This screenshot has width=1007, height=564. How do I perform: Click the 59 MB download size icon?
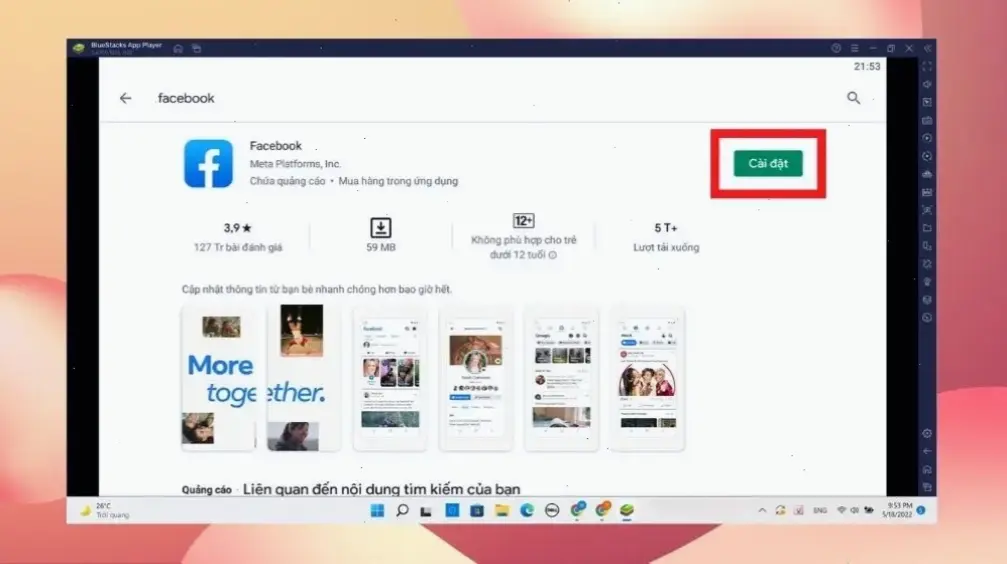(381, 228)
